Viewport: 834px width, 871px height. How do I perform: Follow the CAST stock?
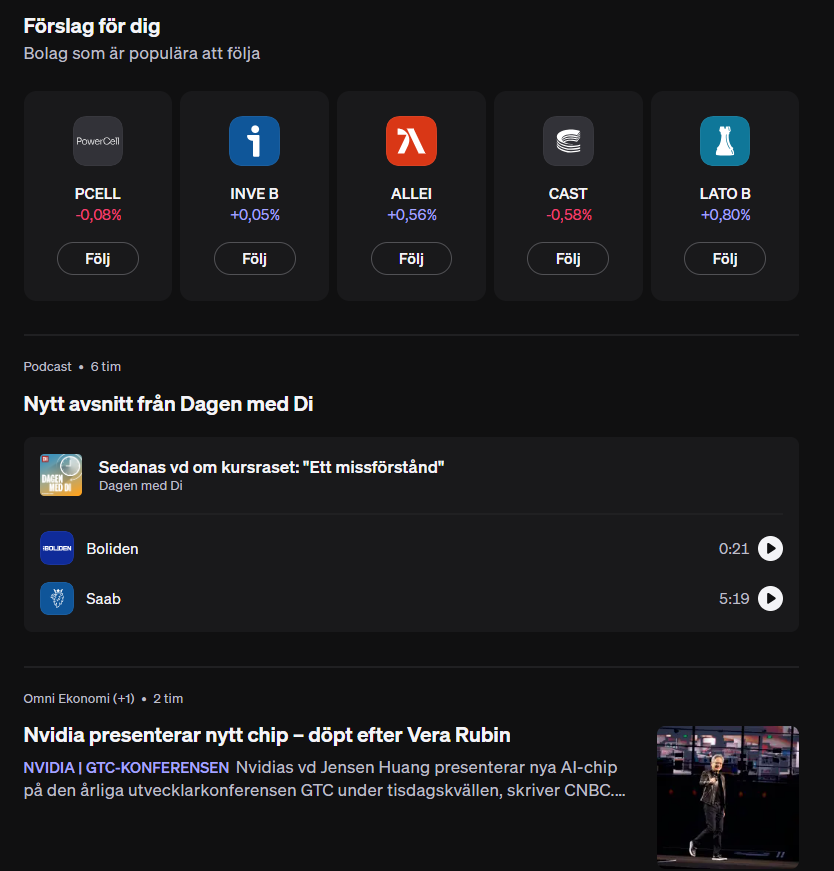click(568, 258)
